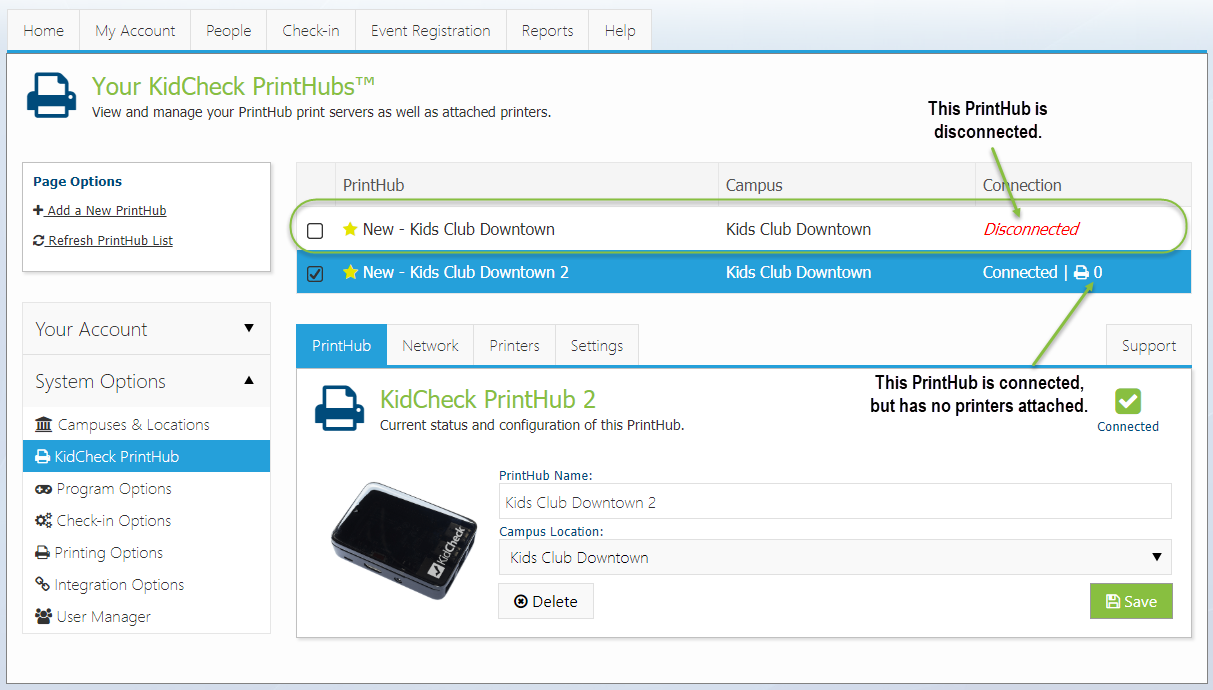Click the KidCheck PrintHub sidebar printer icon
The width and height of the screenshot is (1213, 690).
point(42,457)
